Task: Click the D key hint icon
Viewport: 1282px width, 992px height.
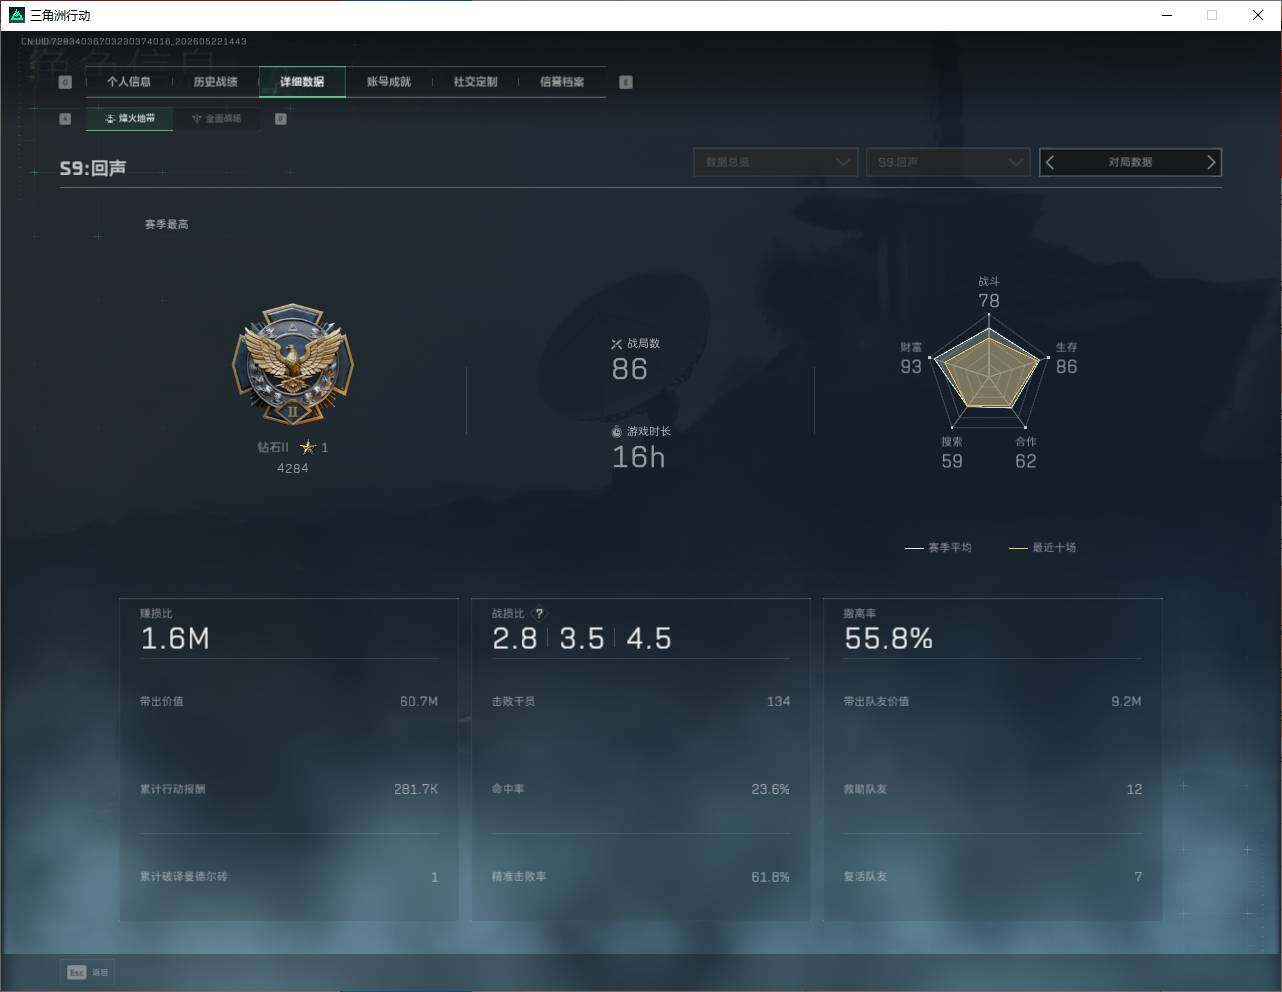Action: pos(281,119)
